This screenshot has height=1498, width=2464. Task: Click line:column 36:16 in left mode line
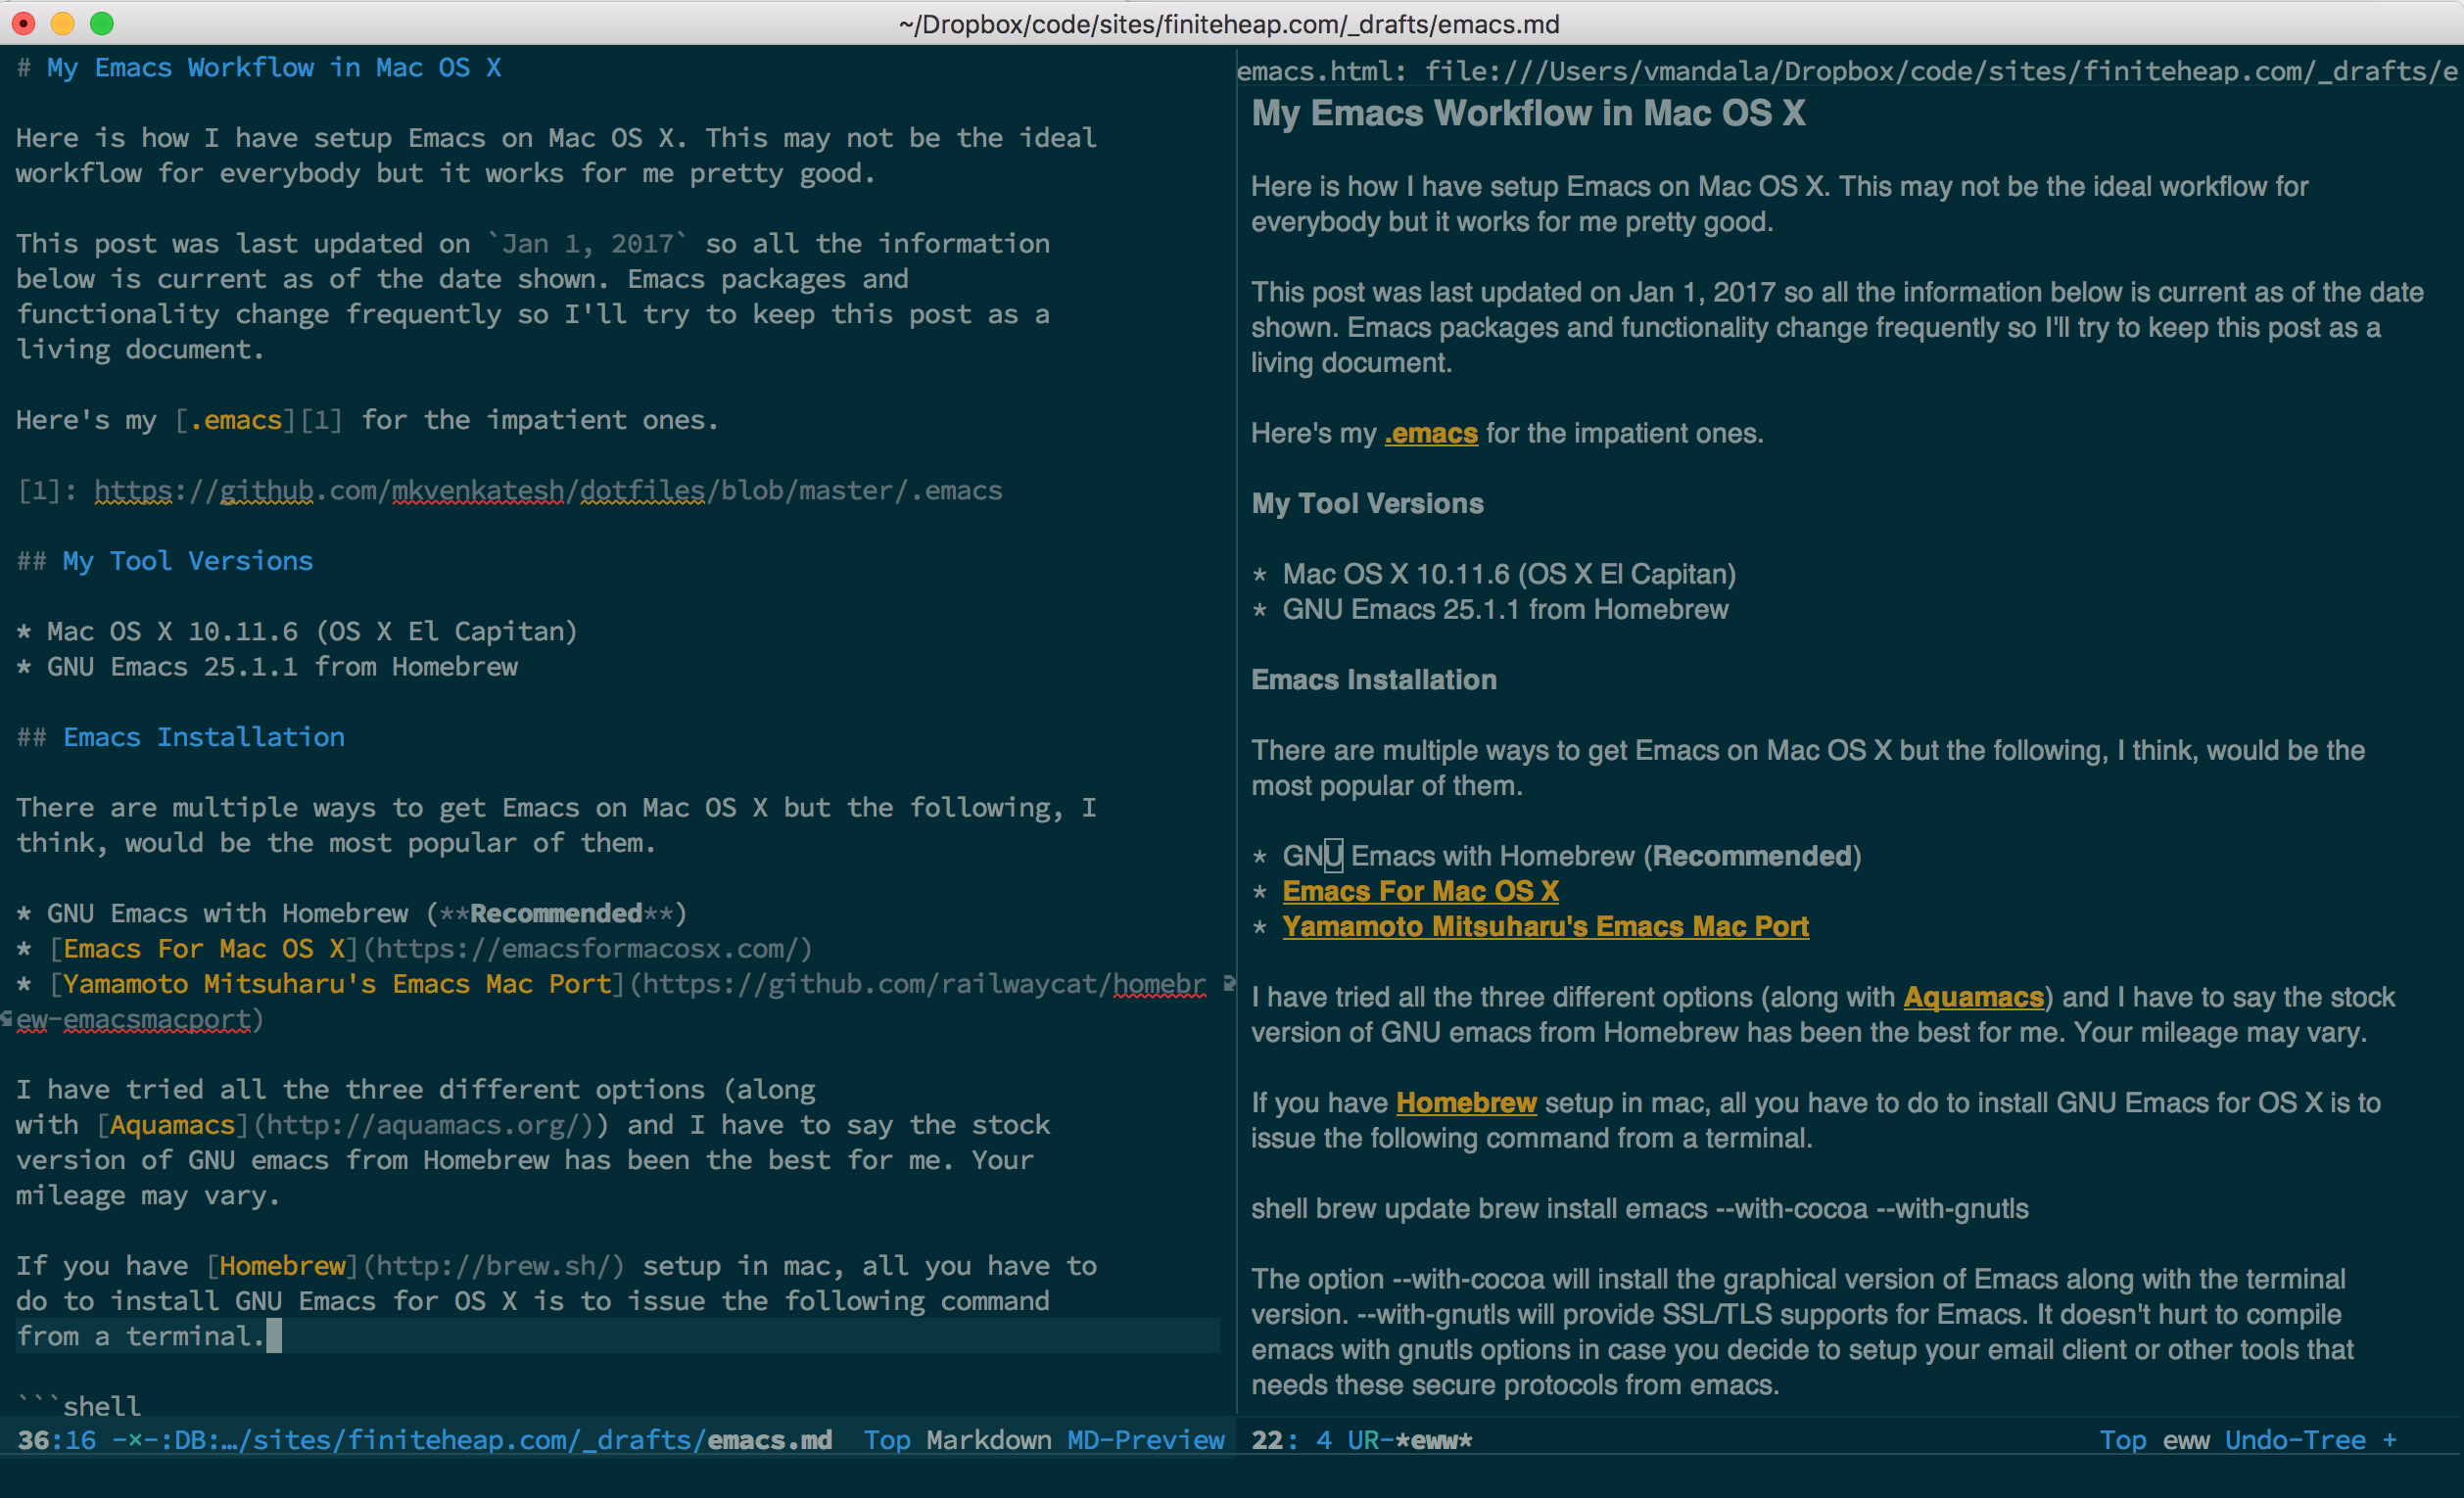(57, 1440)
